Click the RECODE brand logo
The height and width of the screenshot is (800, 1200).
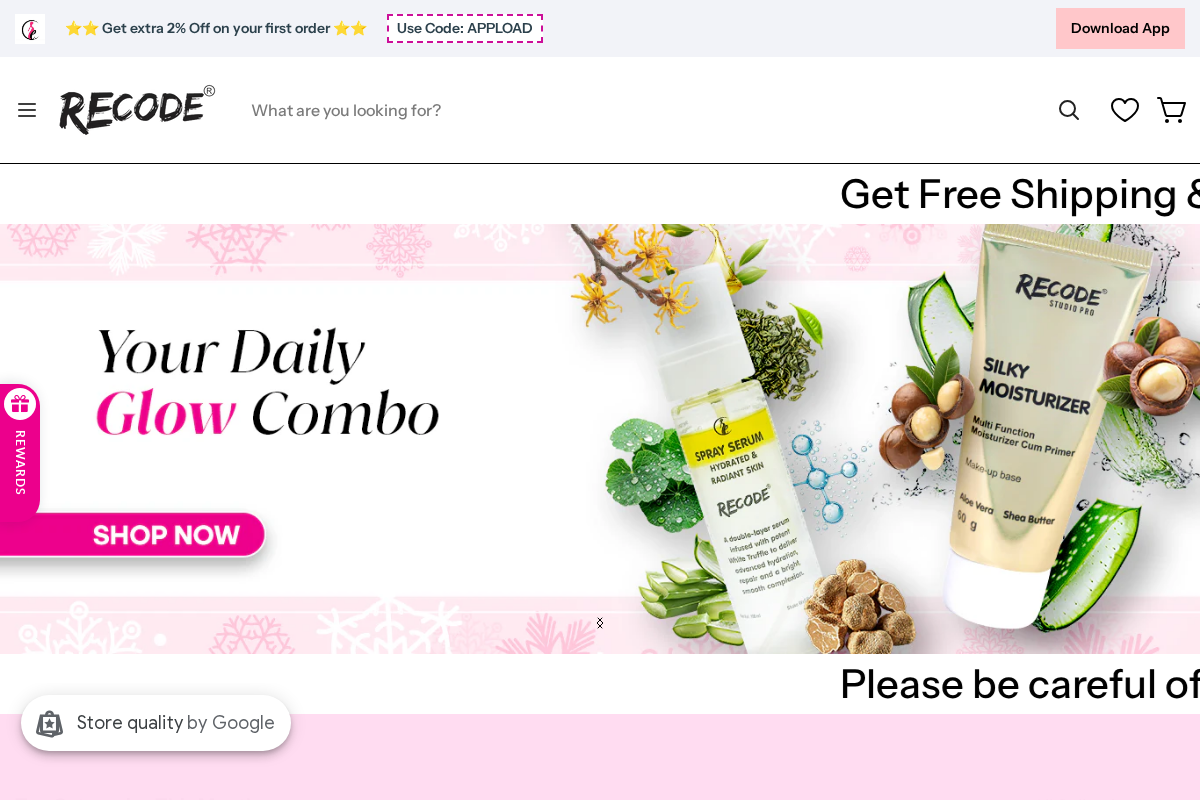point(137,109)
